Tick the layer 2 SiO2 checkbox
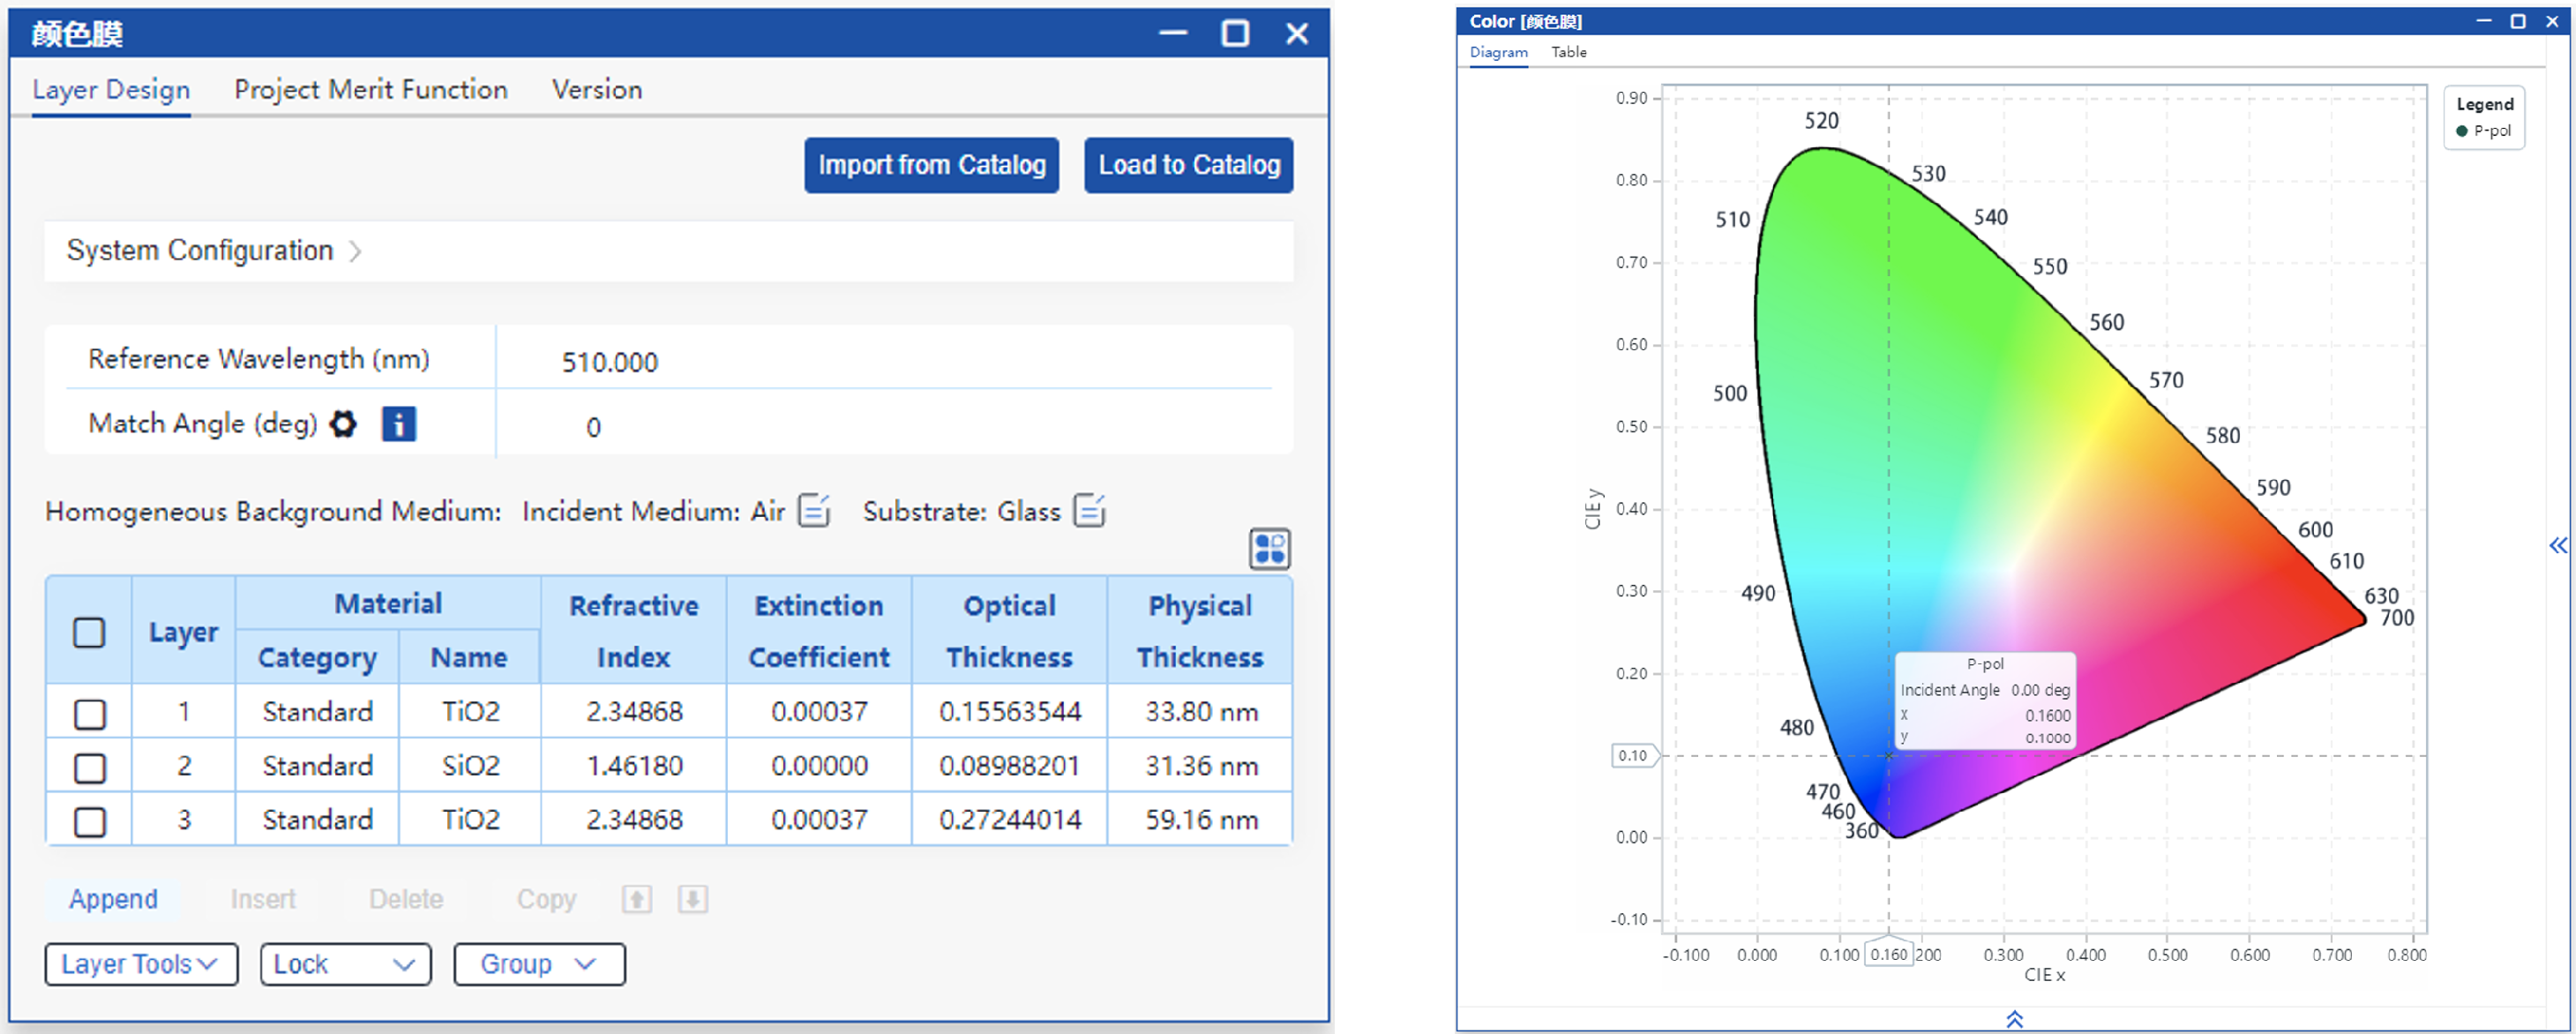Image resolution: width=2576 pixels, height=1034 pixels. [90, 767]
